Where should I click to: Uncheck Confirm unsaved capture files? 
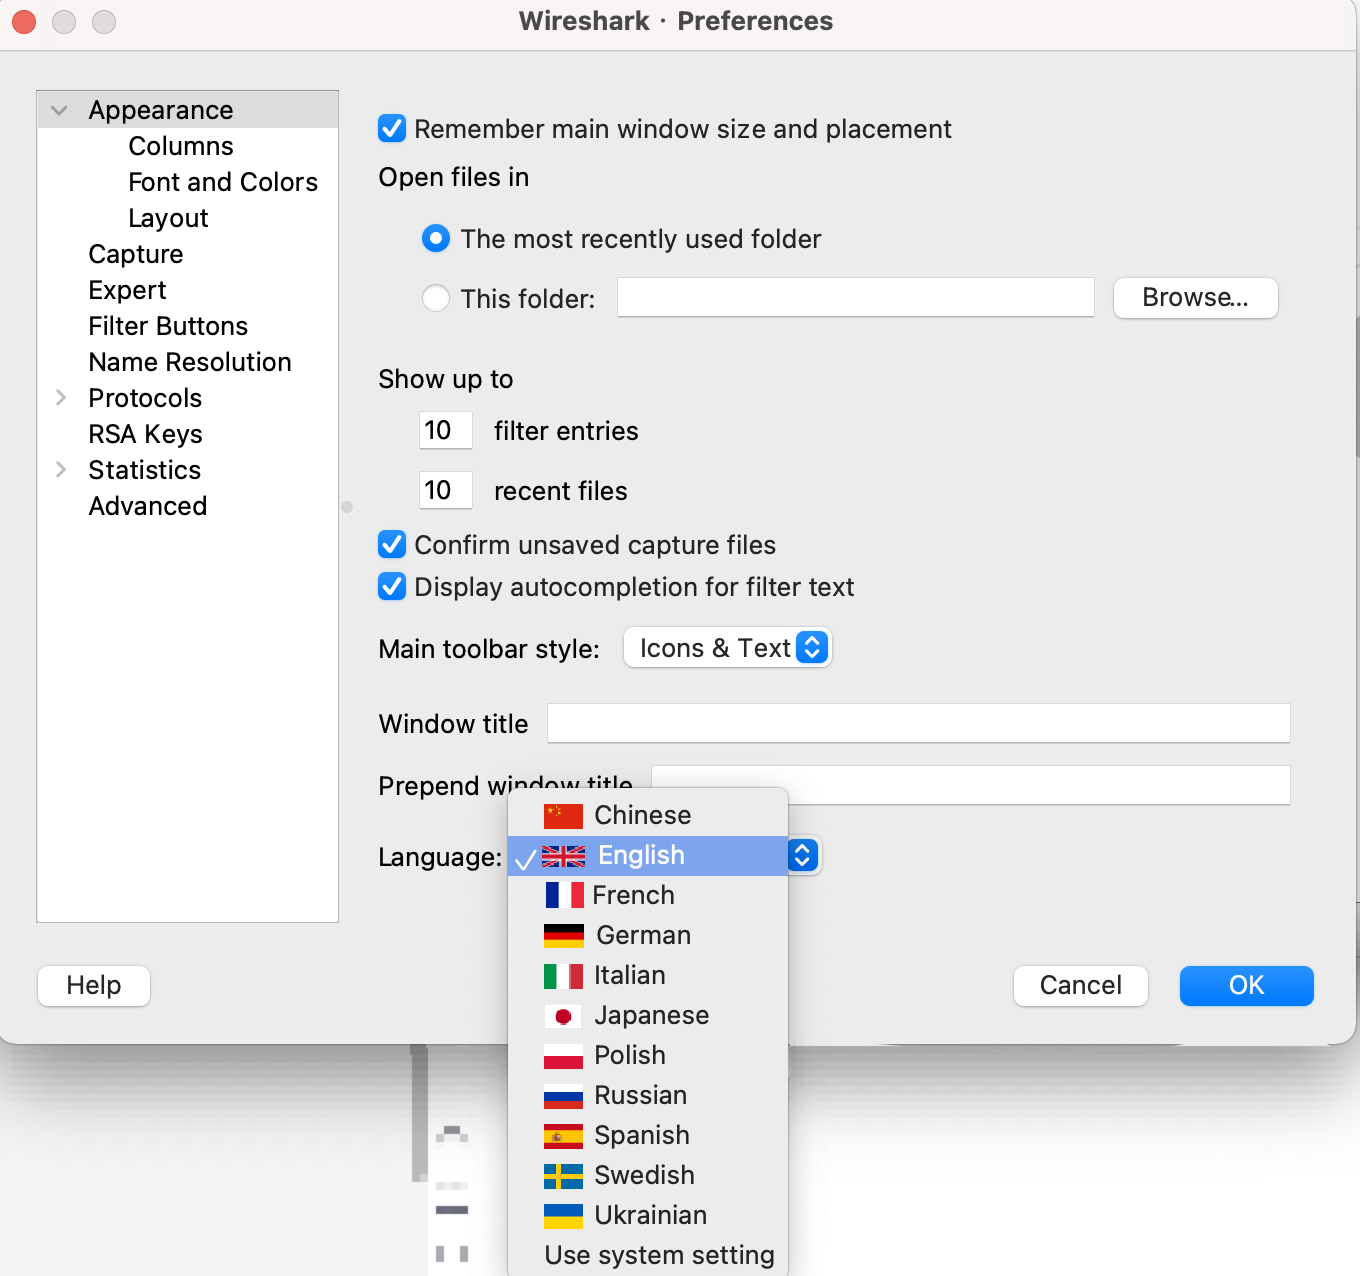point(392,544)
